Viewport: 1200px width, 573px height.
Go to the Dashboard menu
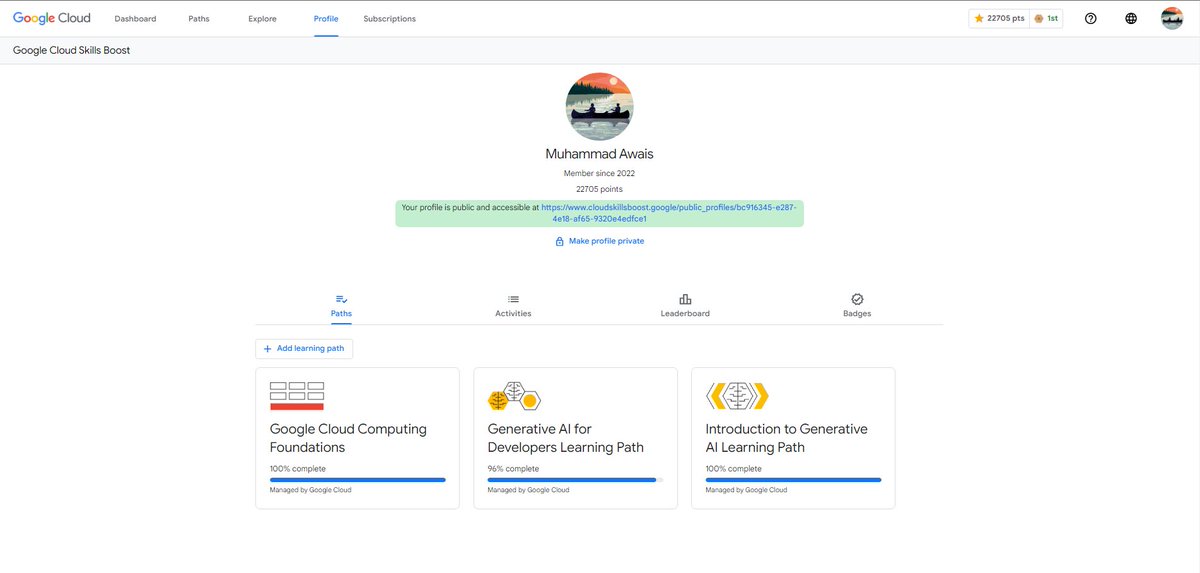pyautogui.click(x=135, y=19)
